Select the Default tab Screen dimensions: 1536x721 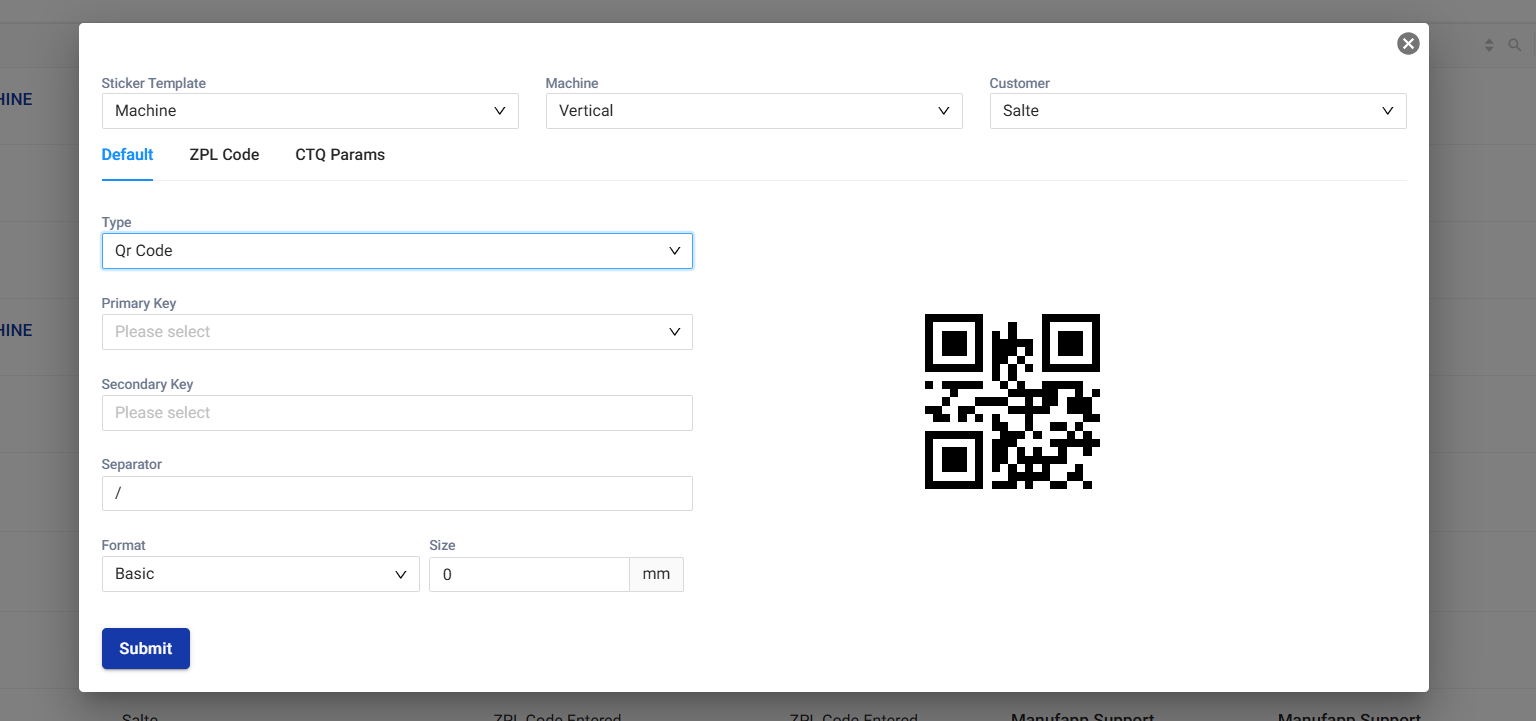[x=127, y=155]
